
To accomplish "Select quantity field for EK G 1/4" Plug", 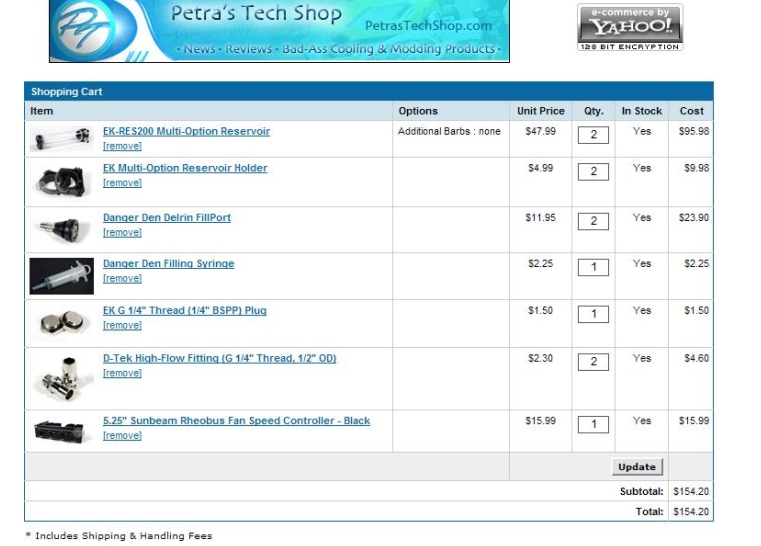I will tap(593, 314).
